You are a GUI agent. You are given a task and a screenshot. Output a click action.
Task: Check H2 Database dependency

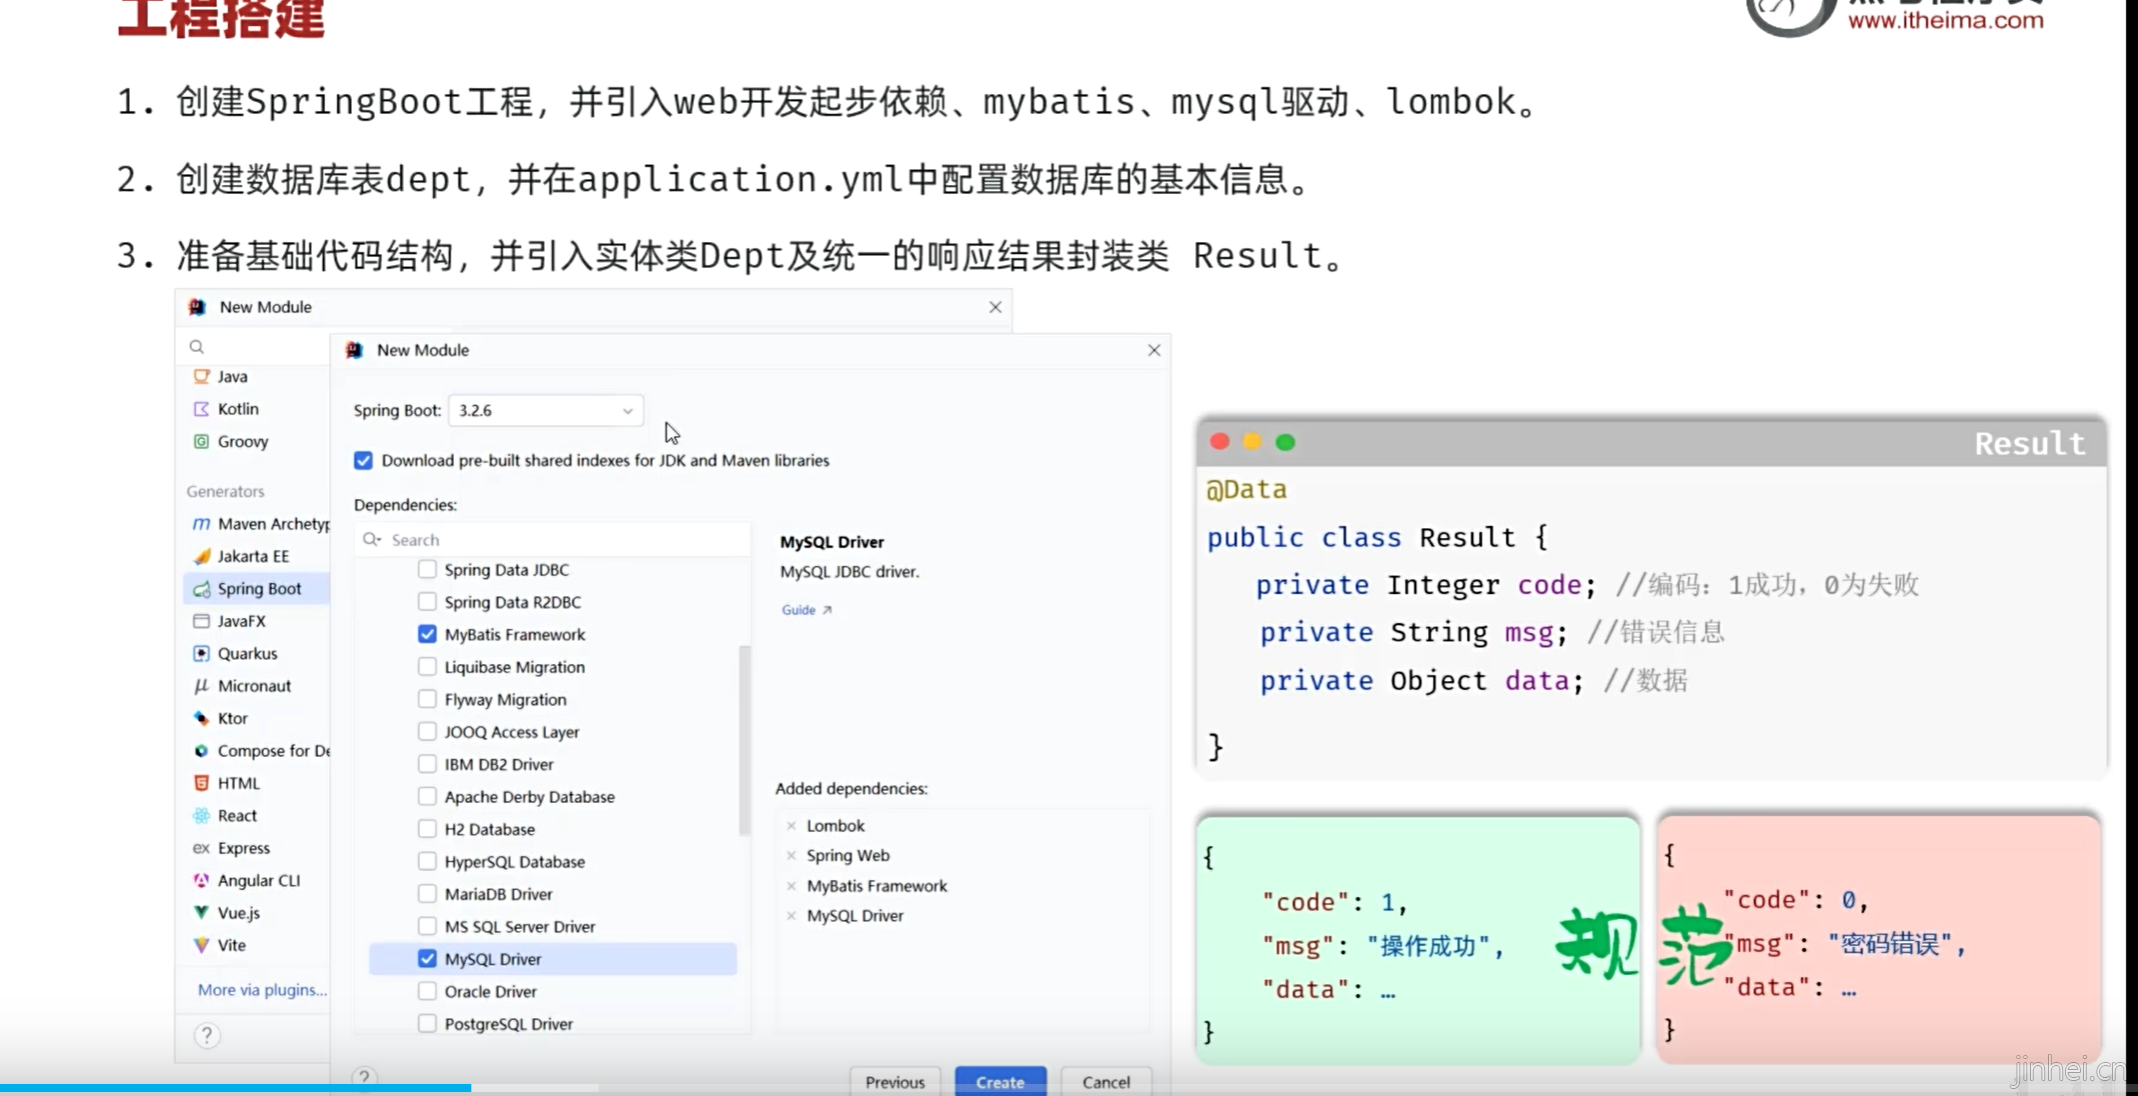pos(427,828)
